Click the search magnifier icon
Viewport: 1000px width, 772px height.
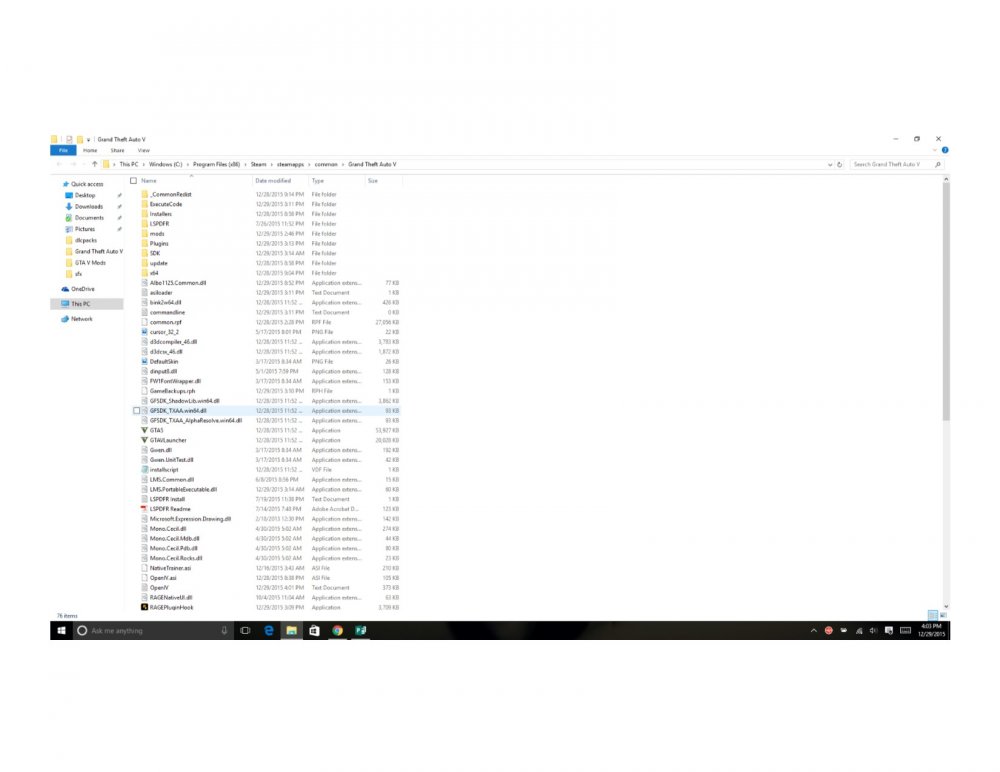[938, 165]
